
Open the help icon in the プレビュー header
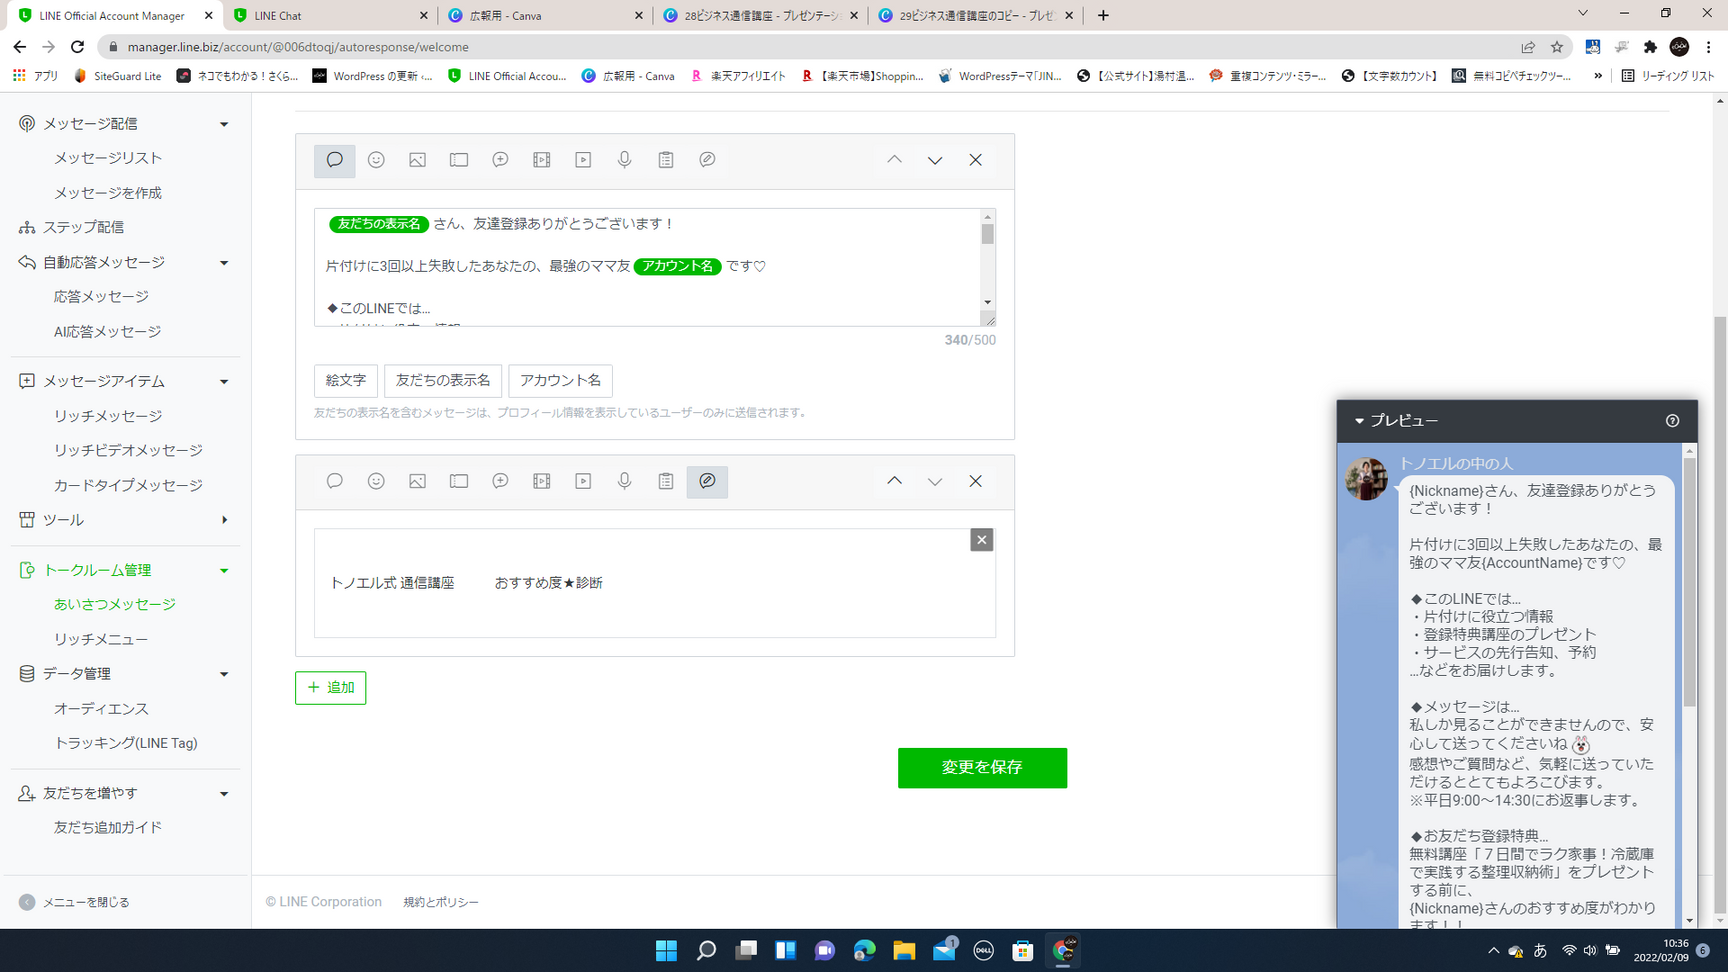[x=1672, y=421]
